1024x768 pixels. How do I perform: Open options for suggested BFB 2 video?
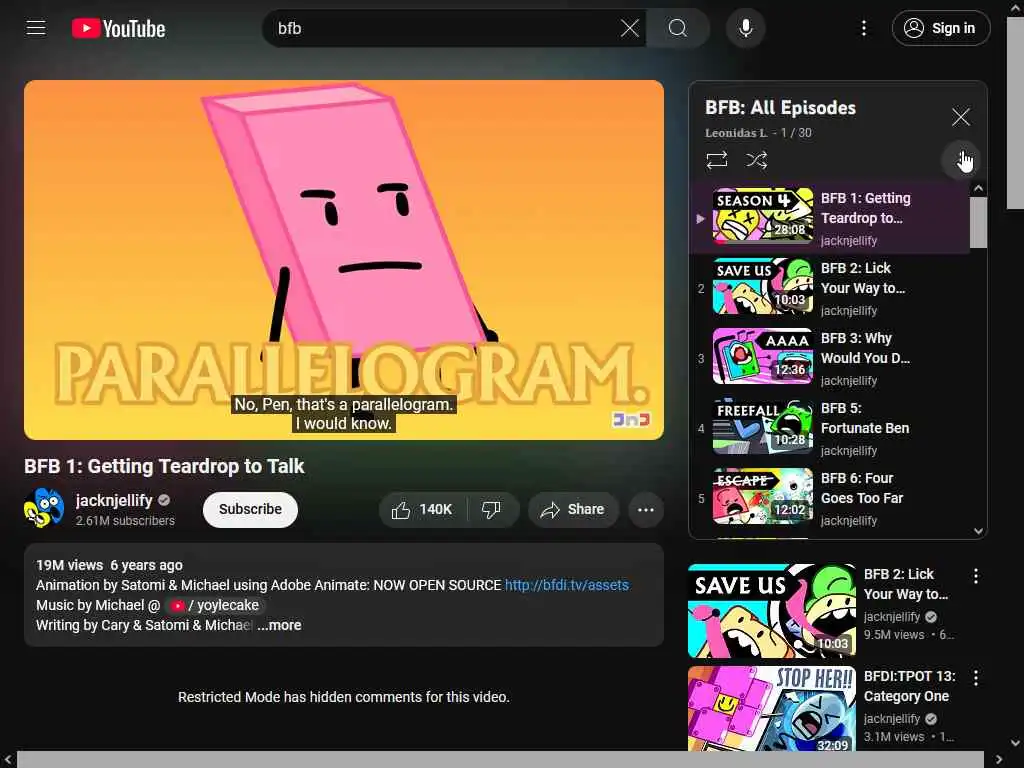(976, 575)
